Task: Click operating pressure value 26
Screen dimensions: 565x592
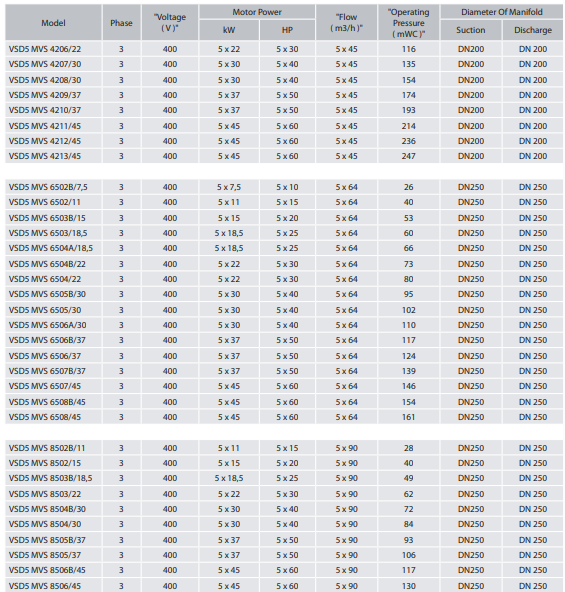Action: pyautogui.click(x=409, y=187)
